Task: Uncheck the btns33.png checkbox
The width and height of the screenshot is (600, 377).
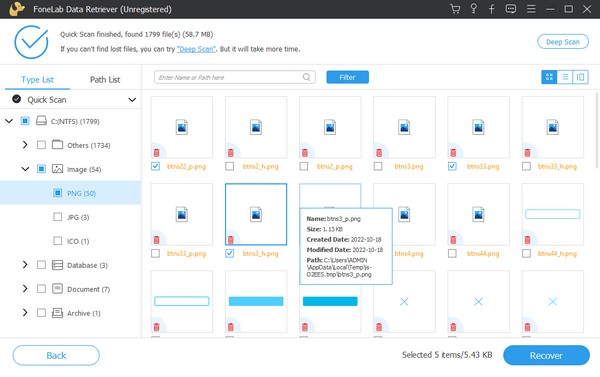Action: [x=452, y=166]
